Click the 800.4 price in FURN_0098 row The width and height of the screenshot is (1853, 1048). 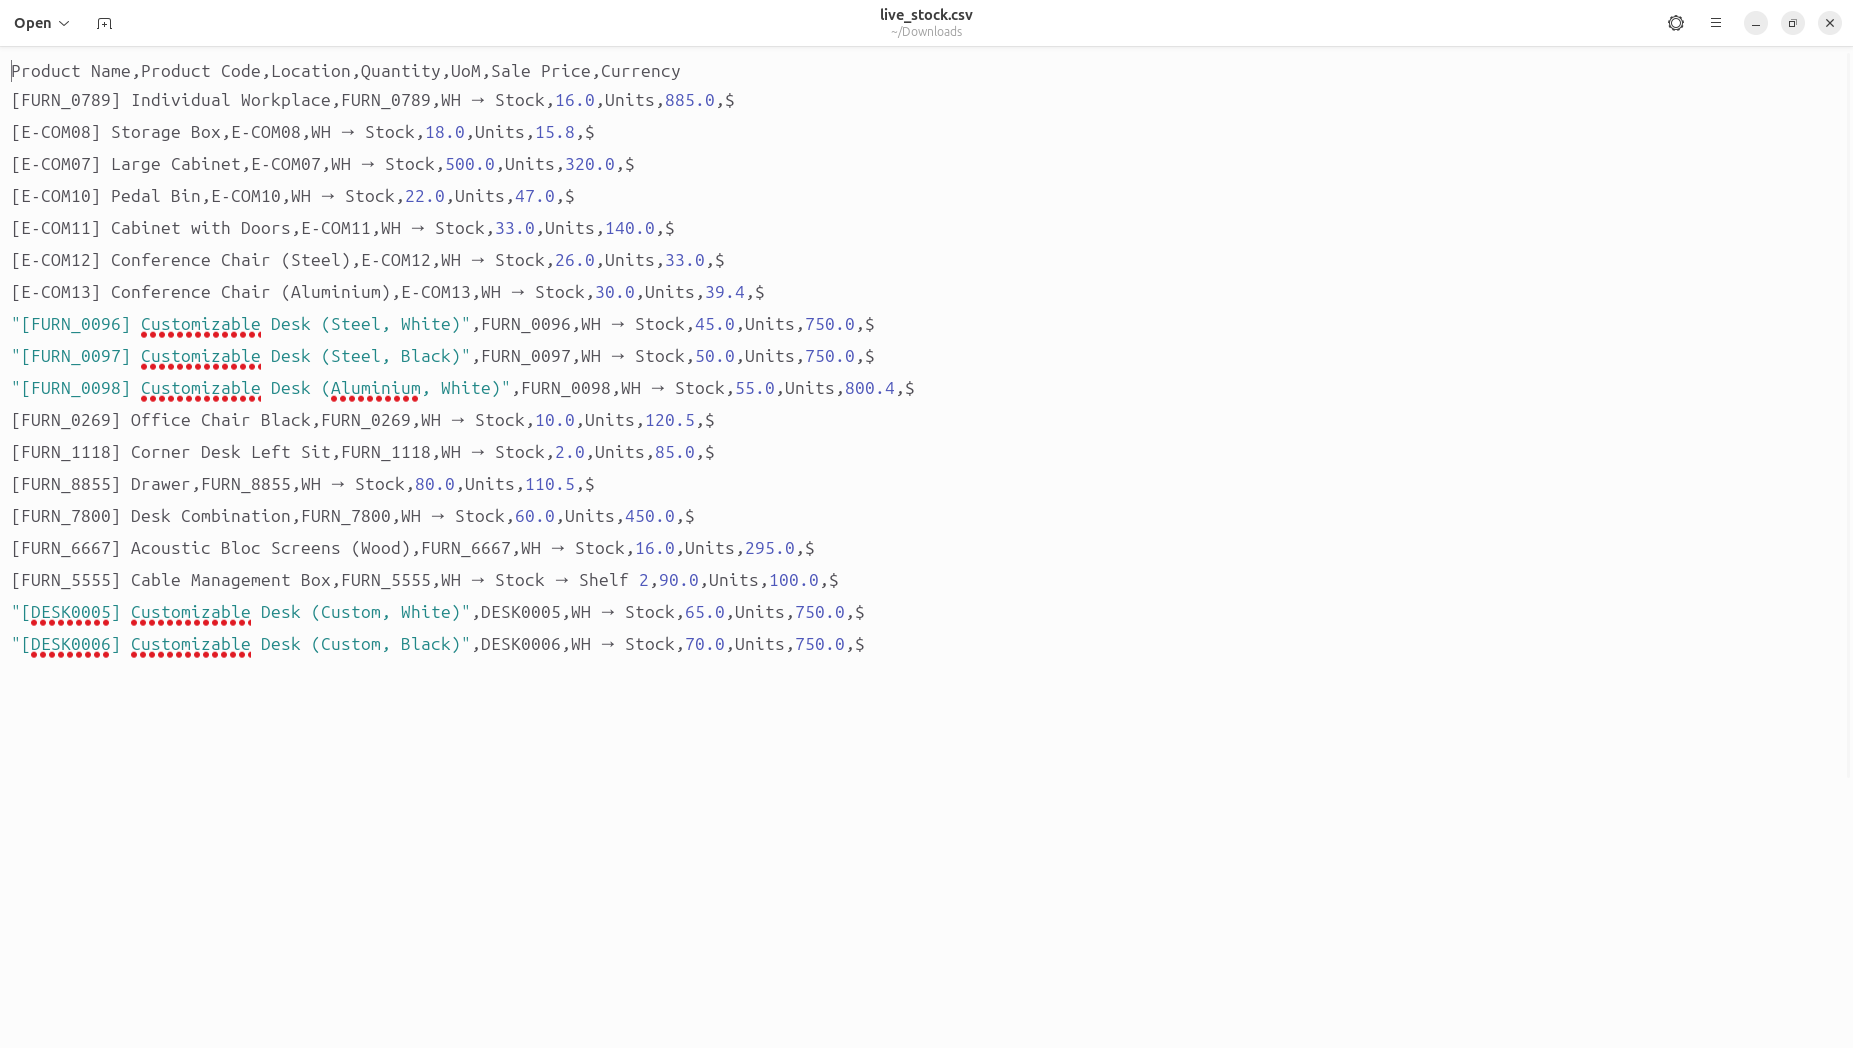[x=870, y=388]
